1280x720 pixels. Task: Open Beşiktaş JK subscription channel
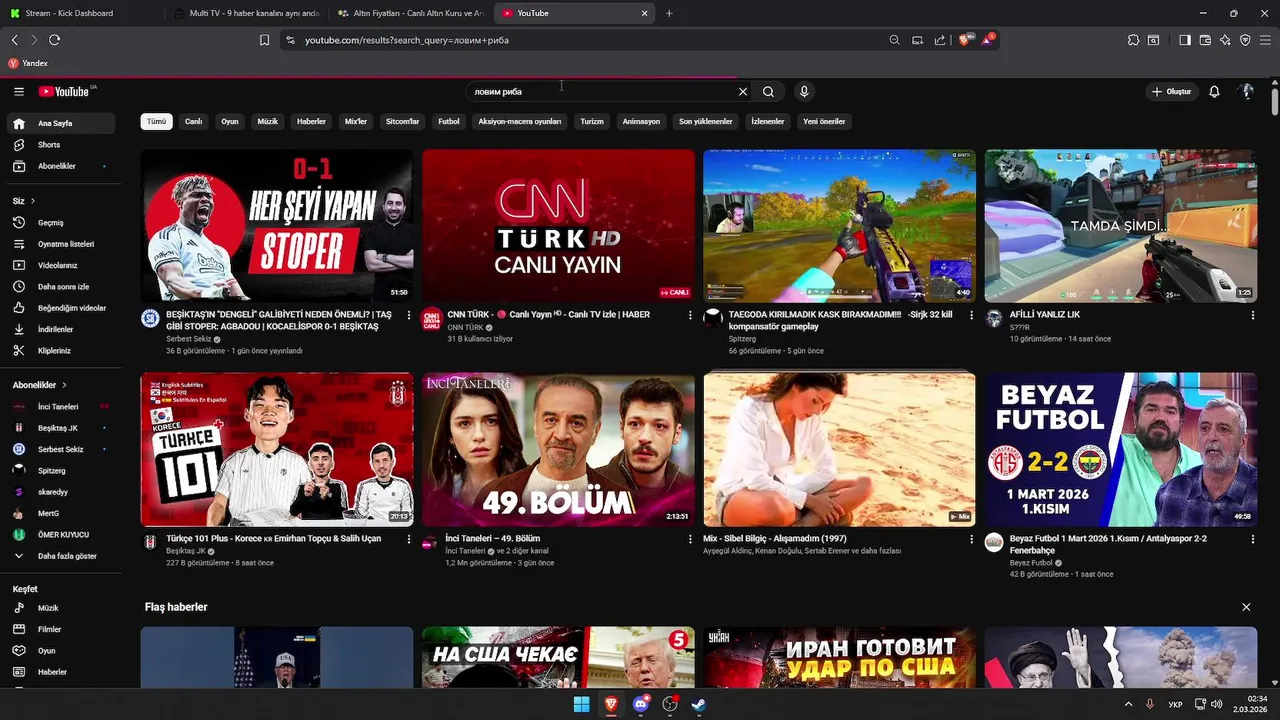[x=61, y=428]
